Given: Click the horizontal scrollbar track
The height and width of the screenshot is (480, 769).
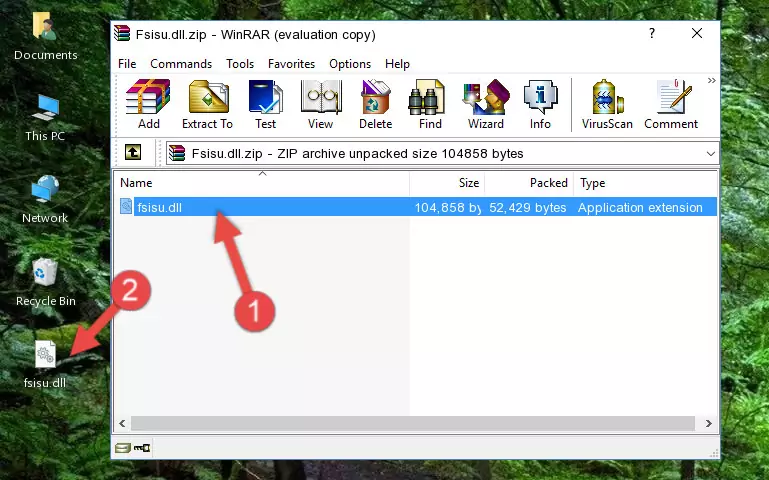Looking at the screenshot, I should [x=413, y=423].
